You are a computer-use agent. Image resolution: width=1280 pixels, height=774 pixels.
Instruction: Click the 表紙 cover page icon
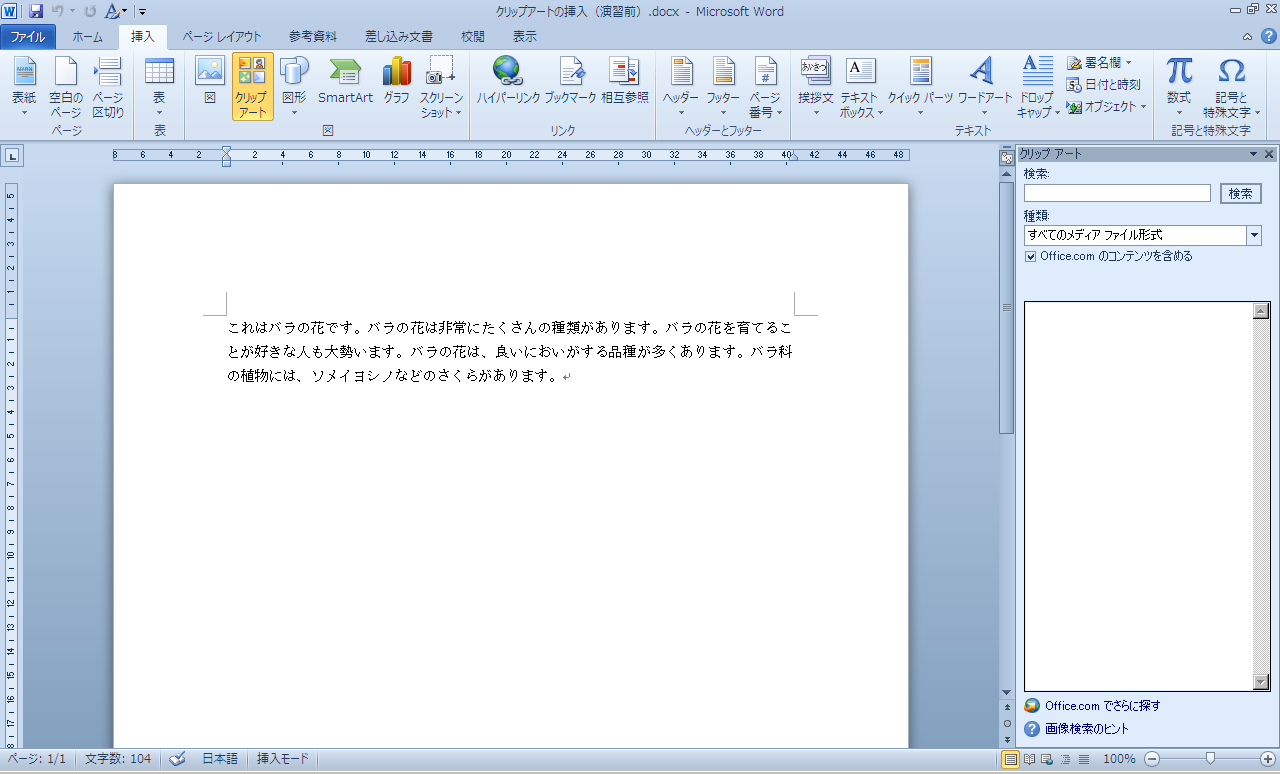(24, 86)
